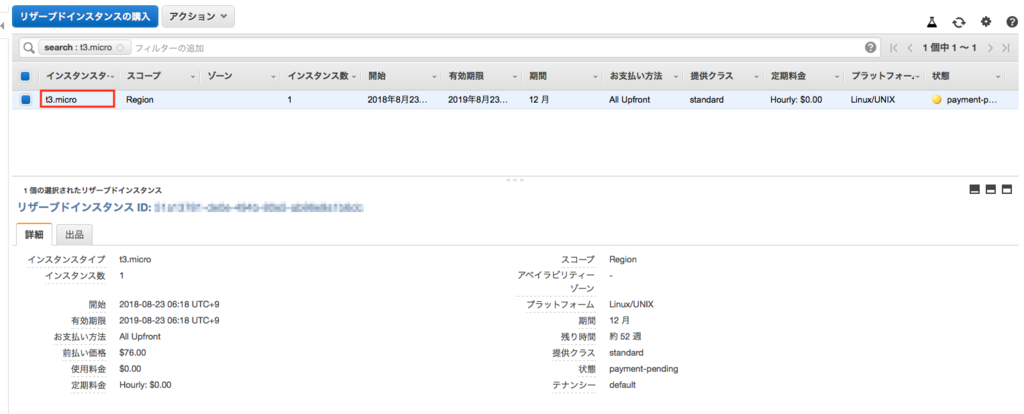The height and width of the screenshot is (414, 1024).
Task: Click the 約 52 週 remaining time value
Action: (627, 336)
